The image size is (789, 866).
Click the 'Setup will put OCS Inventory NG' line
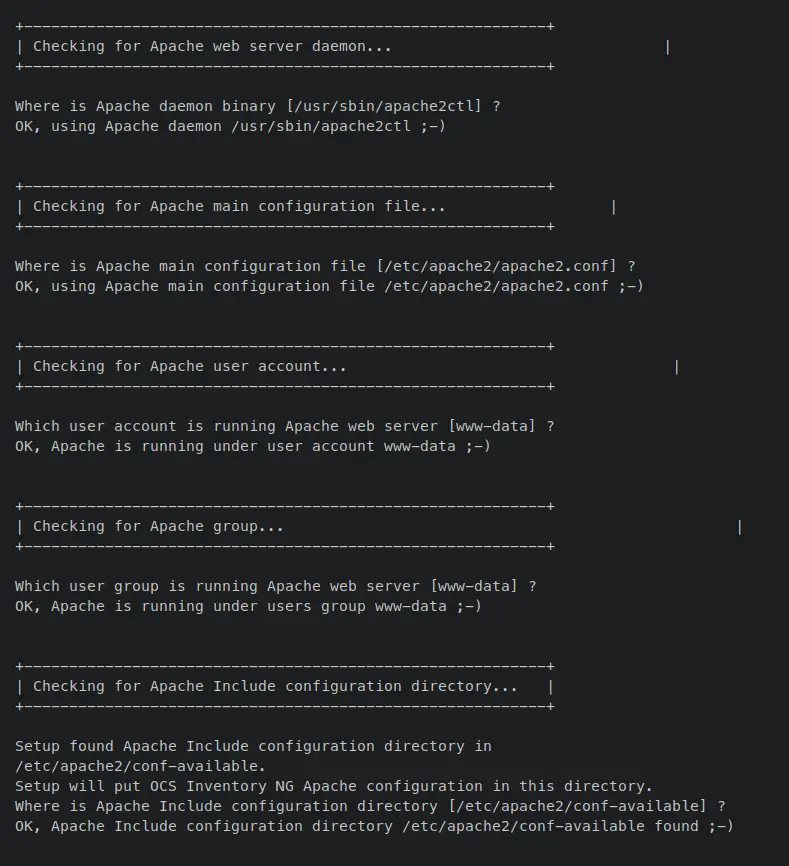click(333, 786)
